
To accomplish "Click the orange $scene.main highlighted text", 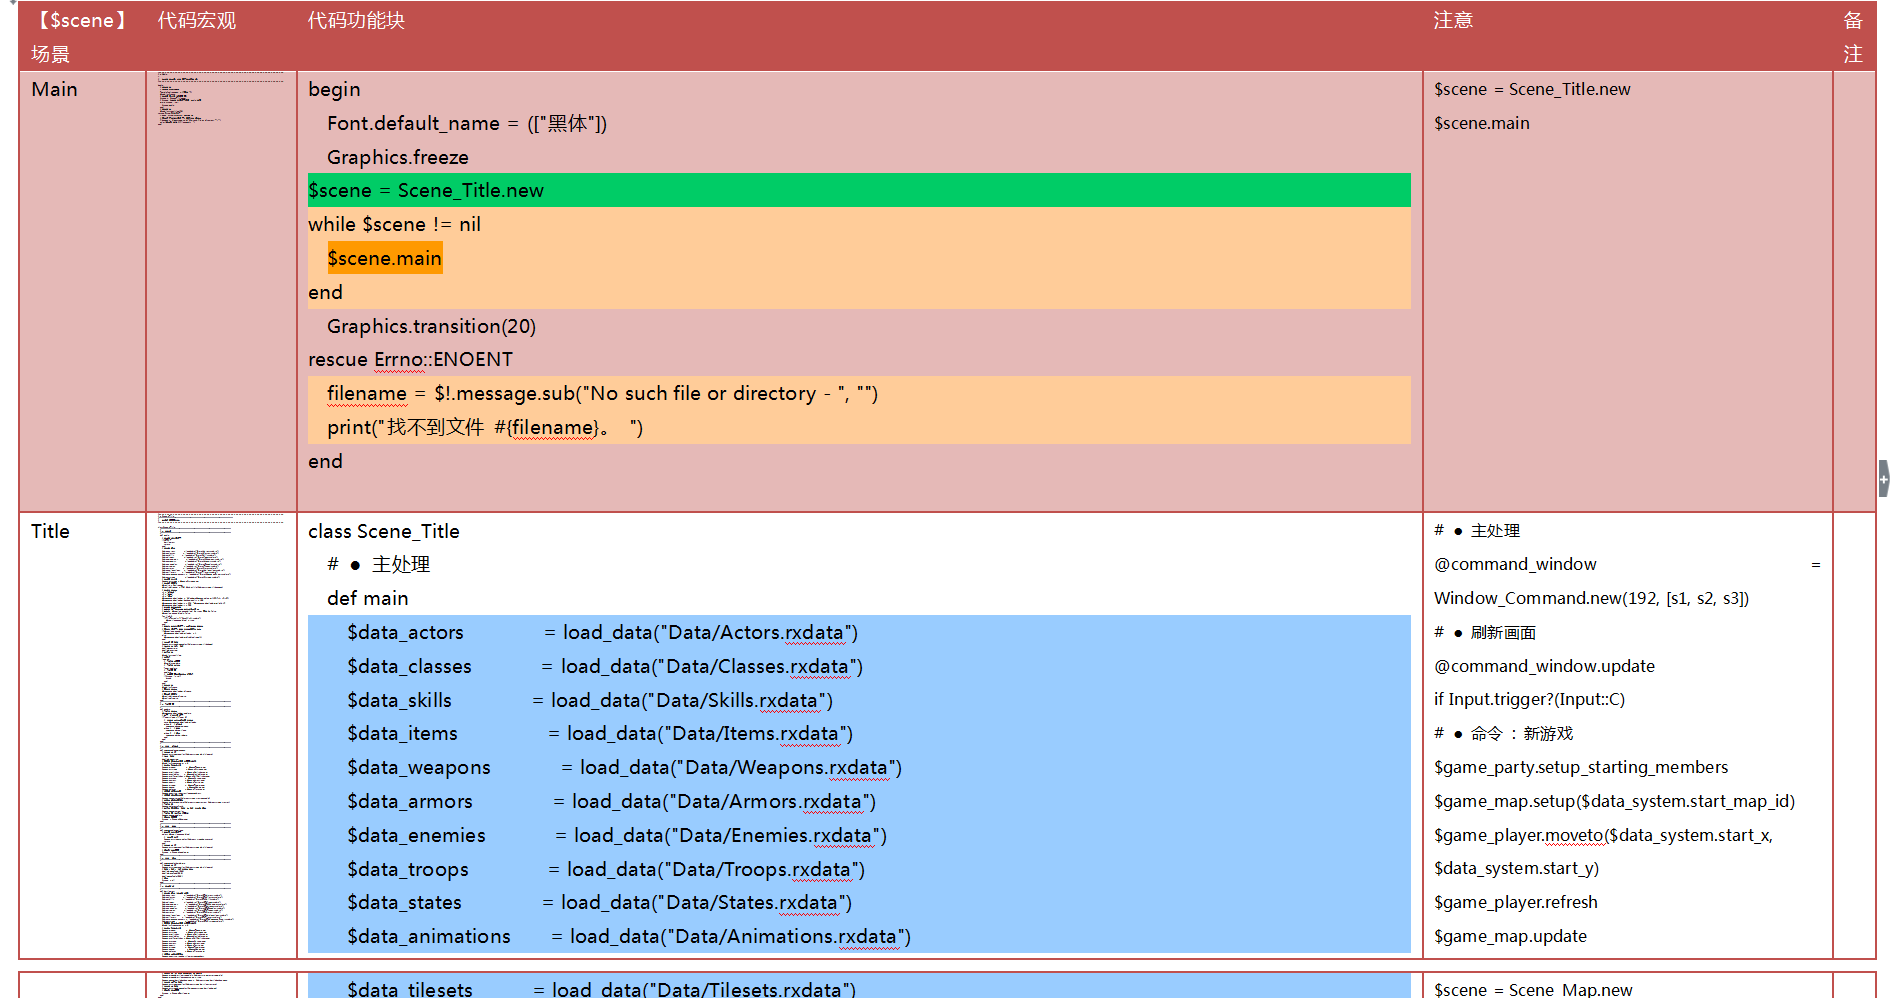I will (384, 258).
